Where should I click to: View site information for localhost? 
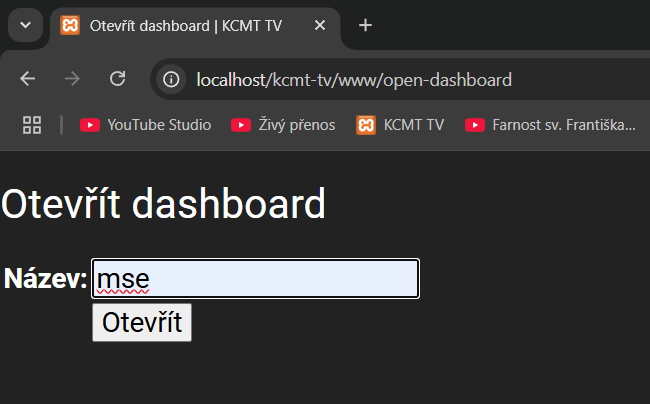tap(172, 79)
